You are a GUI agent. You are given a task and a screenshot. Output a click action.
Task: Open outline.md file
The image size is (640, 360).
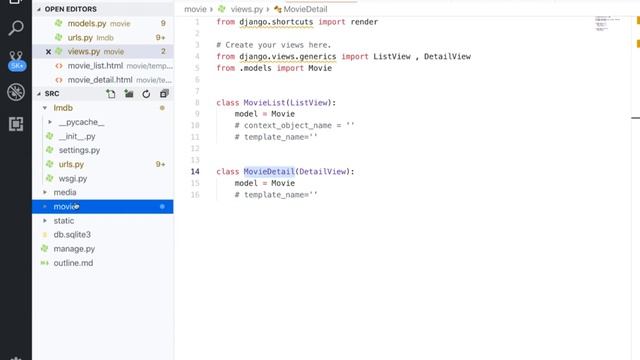pyautogui.click(x=103, y=263)
